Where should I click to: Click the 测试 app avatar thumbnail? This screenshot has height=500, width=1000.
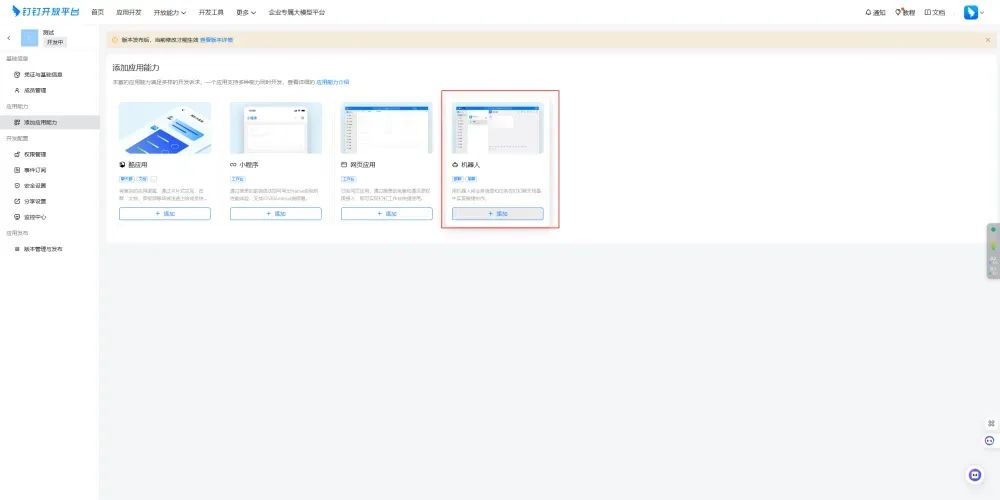29,38
